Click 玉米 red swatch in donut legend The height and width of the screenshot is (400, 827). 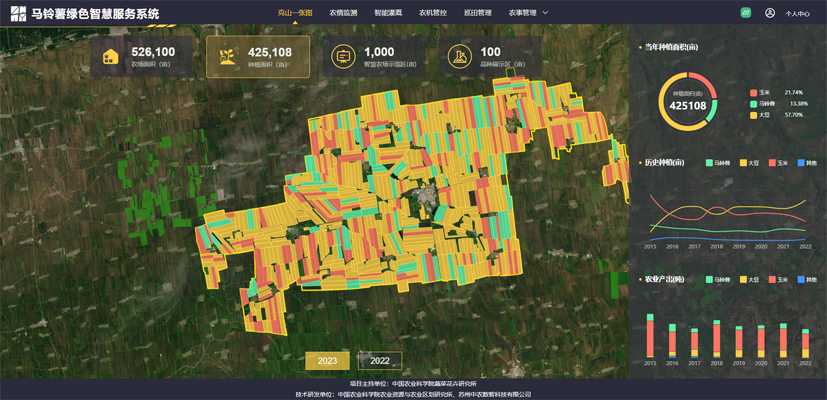(754, 92)
